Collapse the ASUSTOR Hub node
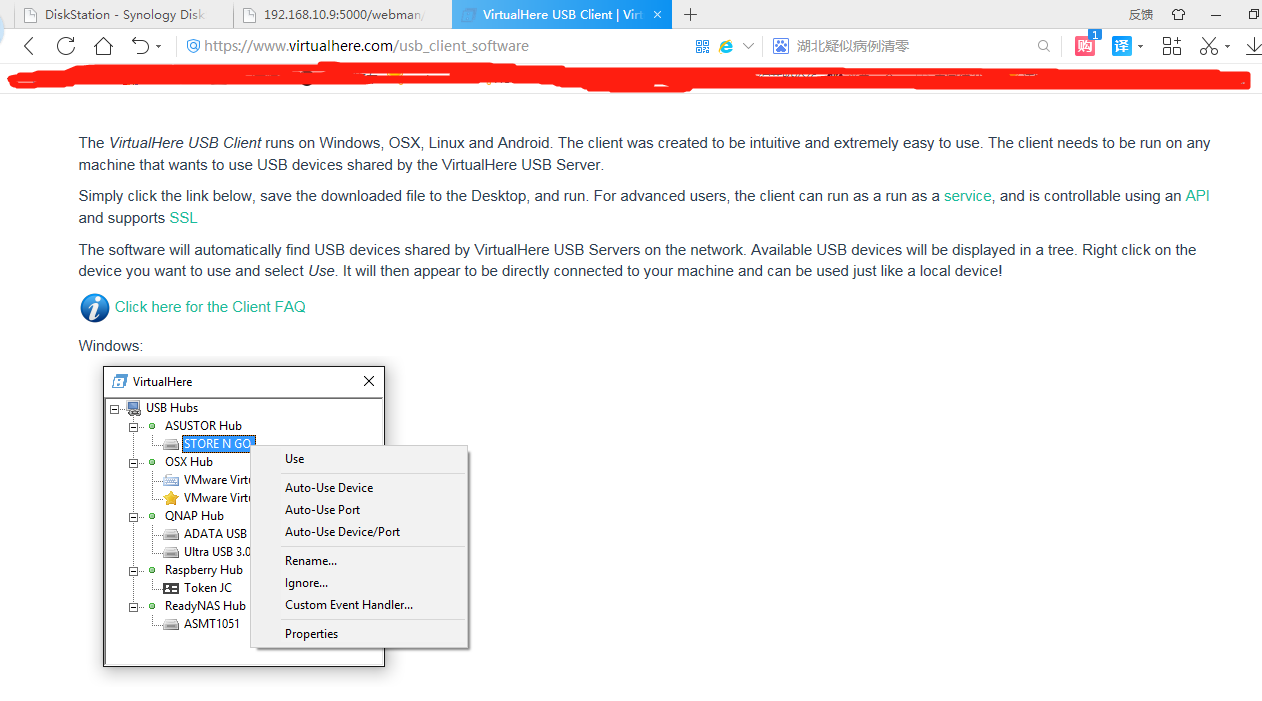Viewport: 1262px width, 701px height. [x=134, y=426]
